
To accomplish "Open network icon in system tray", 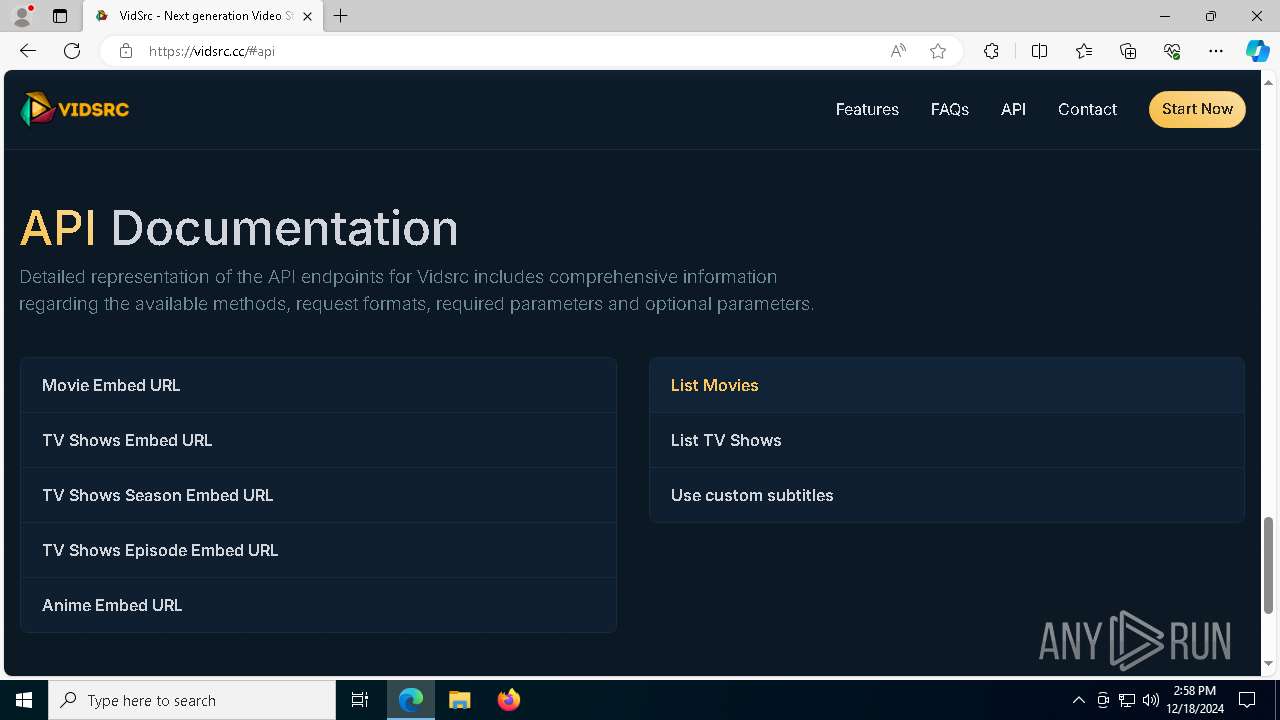I will tap(1127, 700).
